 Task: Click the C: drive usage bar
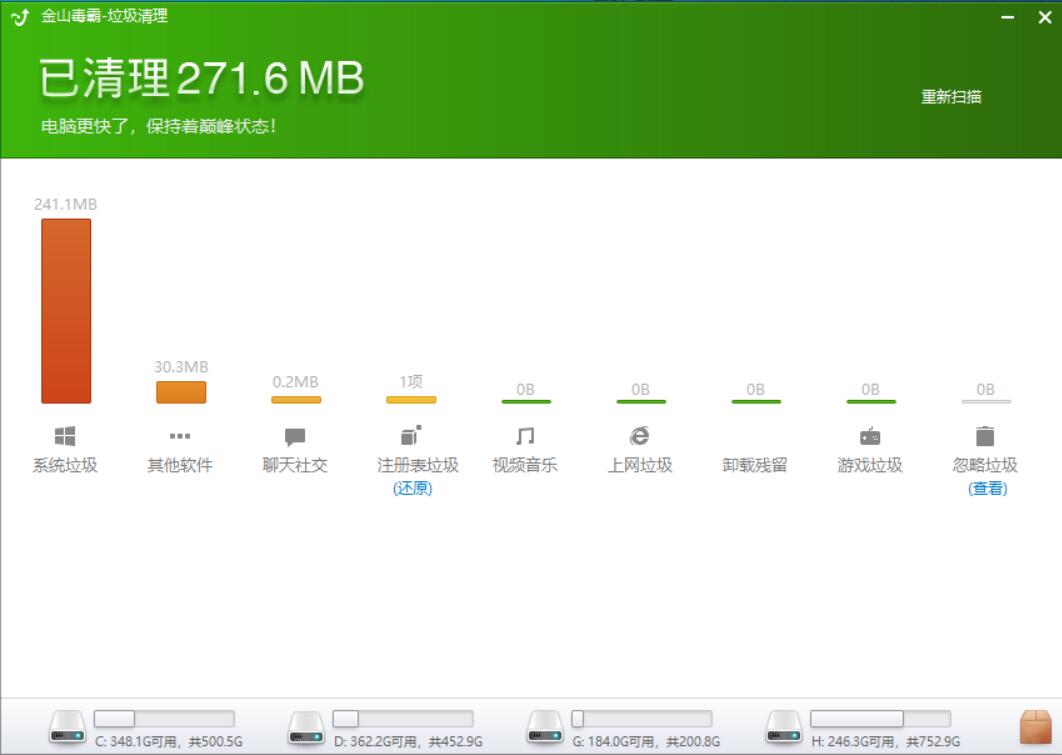[164, 718]
